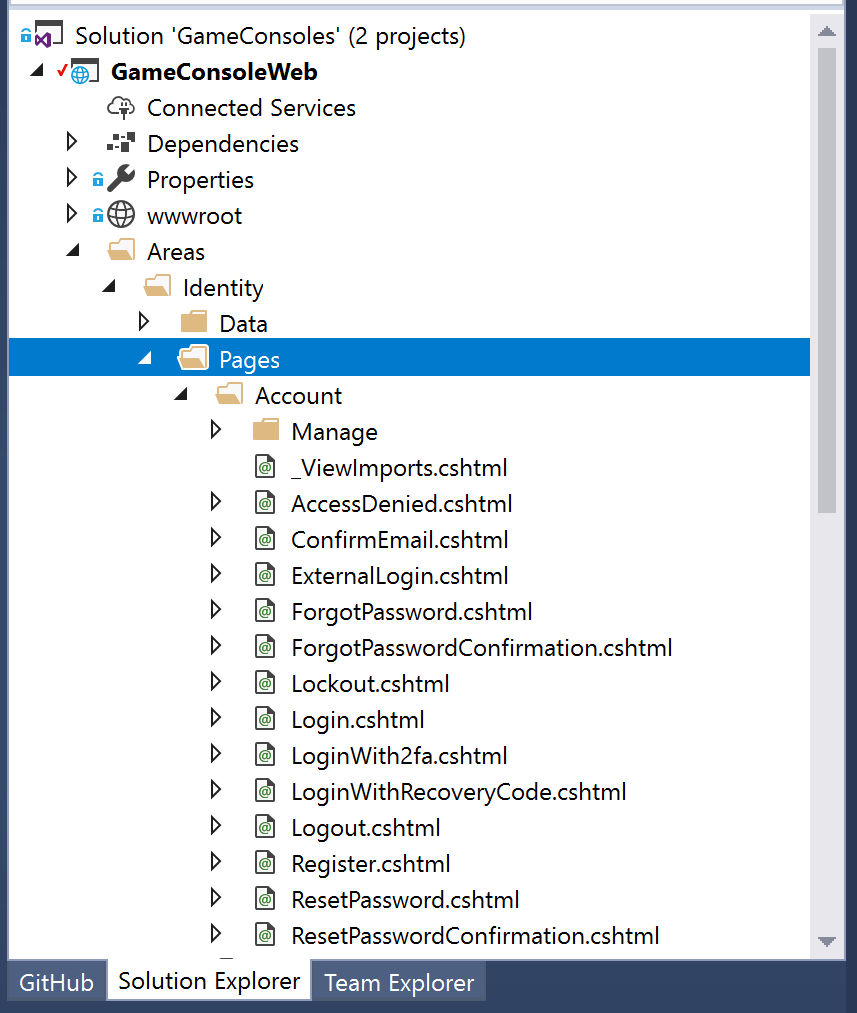Viewport: 857px width, 1013px height.
Task: Click the Manage folder icon
Action: [265, 431]
